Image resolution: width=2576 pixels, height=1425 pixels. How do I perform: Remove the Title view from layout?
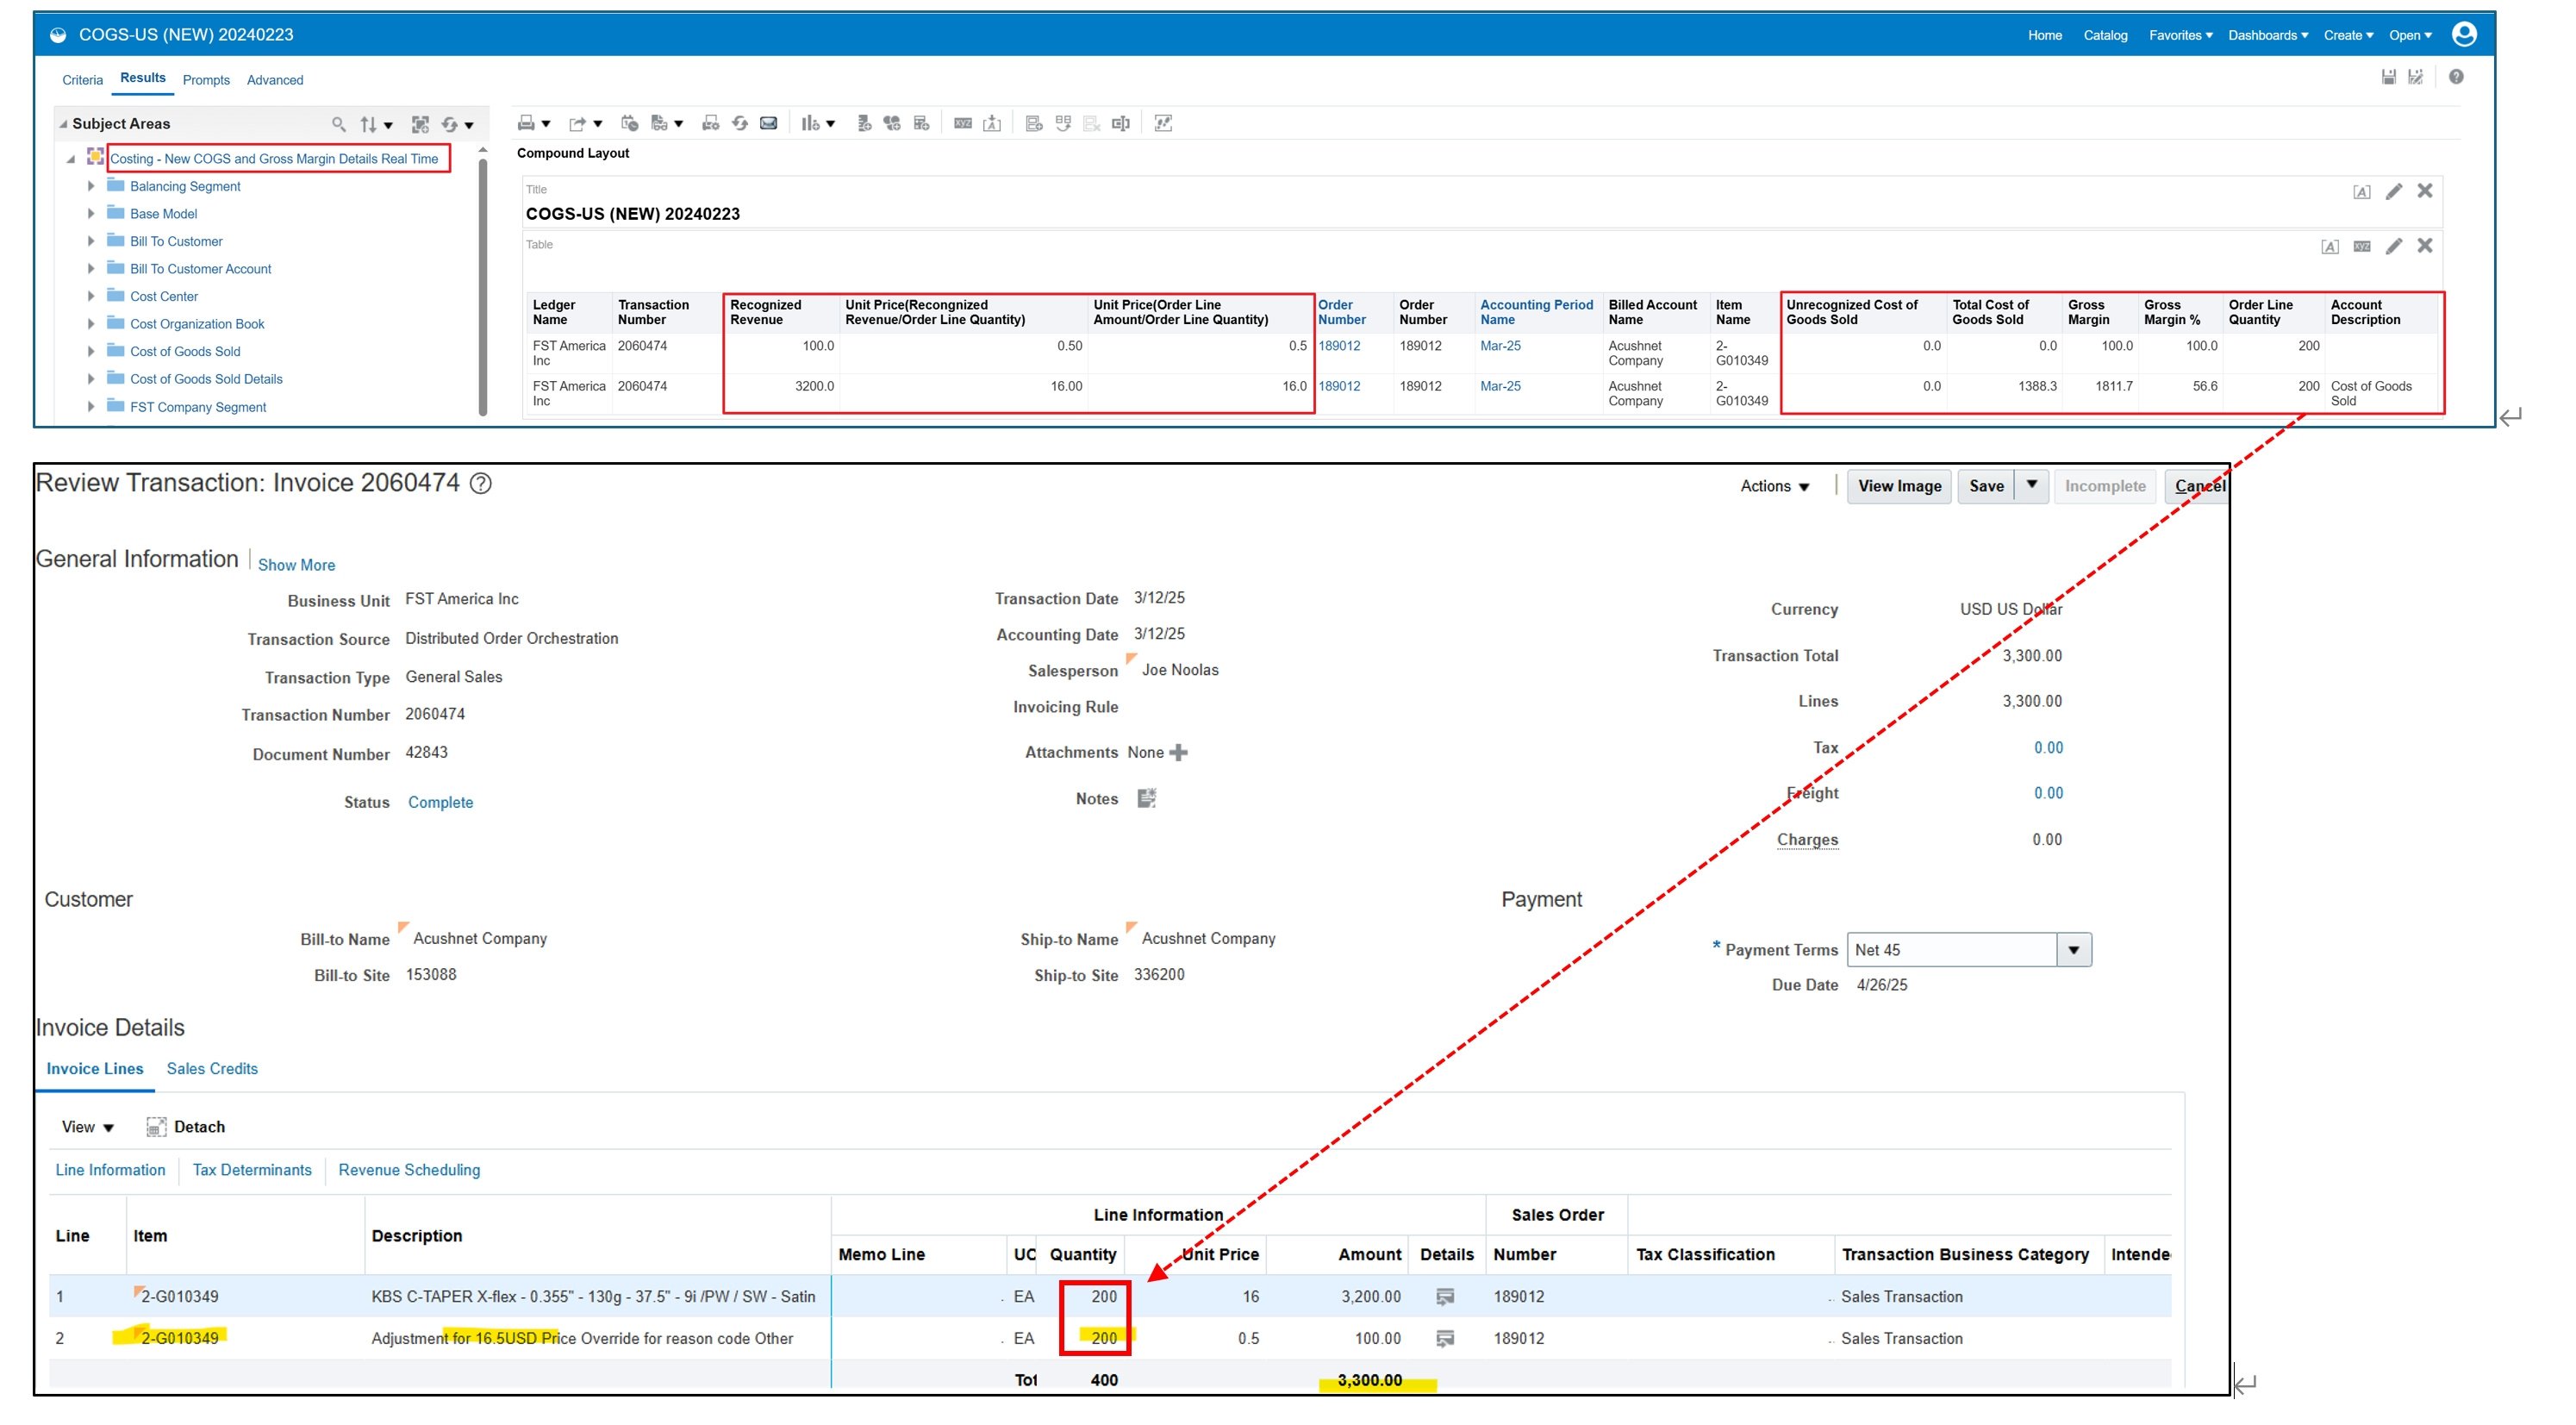[2424, 191]
